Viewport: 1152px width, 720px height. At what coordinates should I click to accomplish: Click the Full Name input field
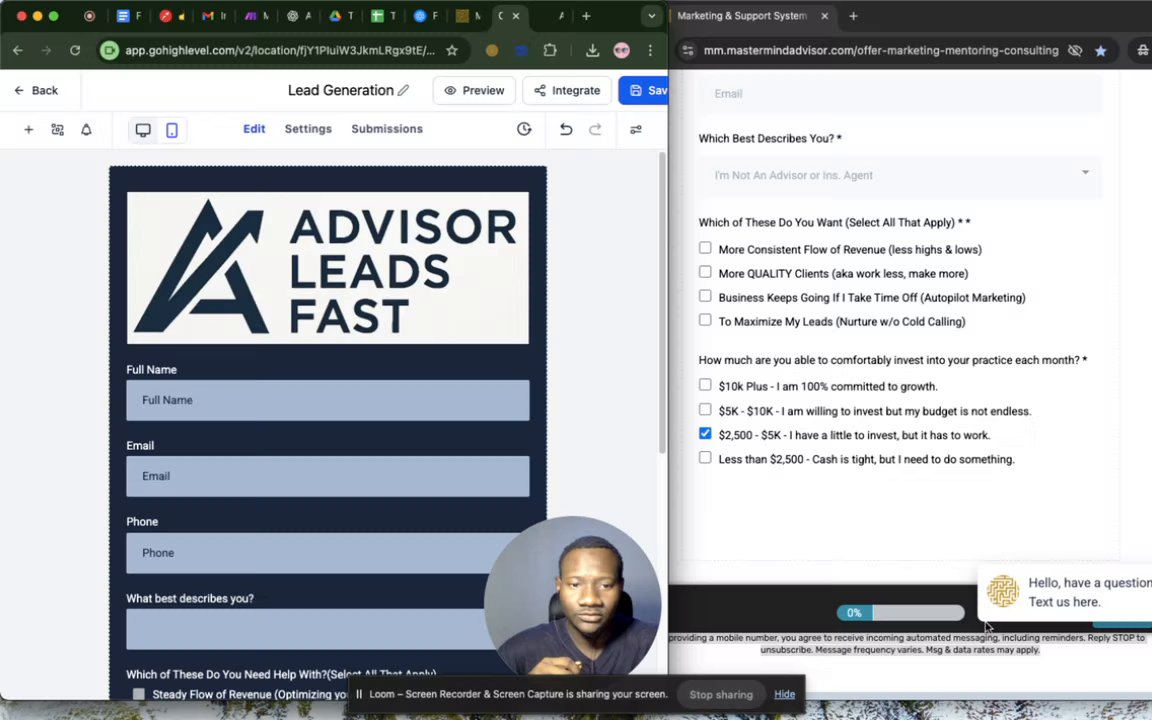pos(328,400)
